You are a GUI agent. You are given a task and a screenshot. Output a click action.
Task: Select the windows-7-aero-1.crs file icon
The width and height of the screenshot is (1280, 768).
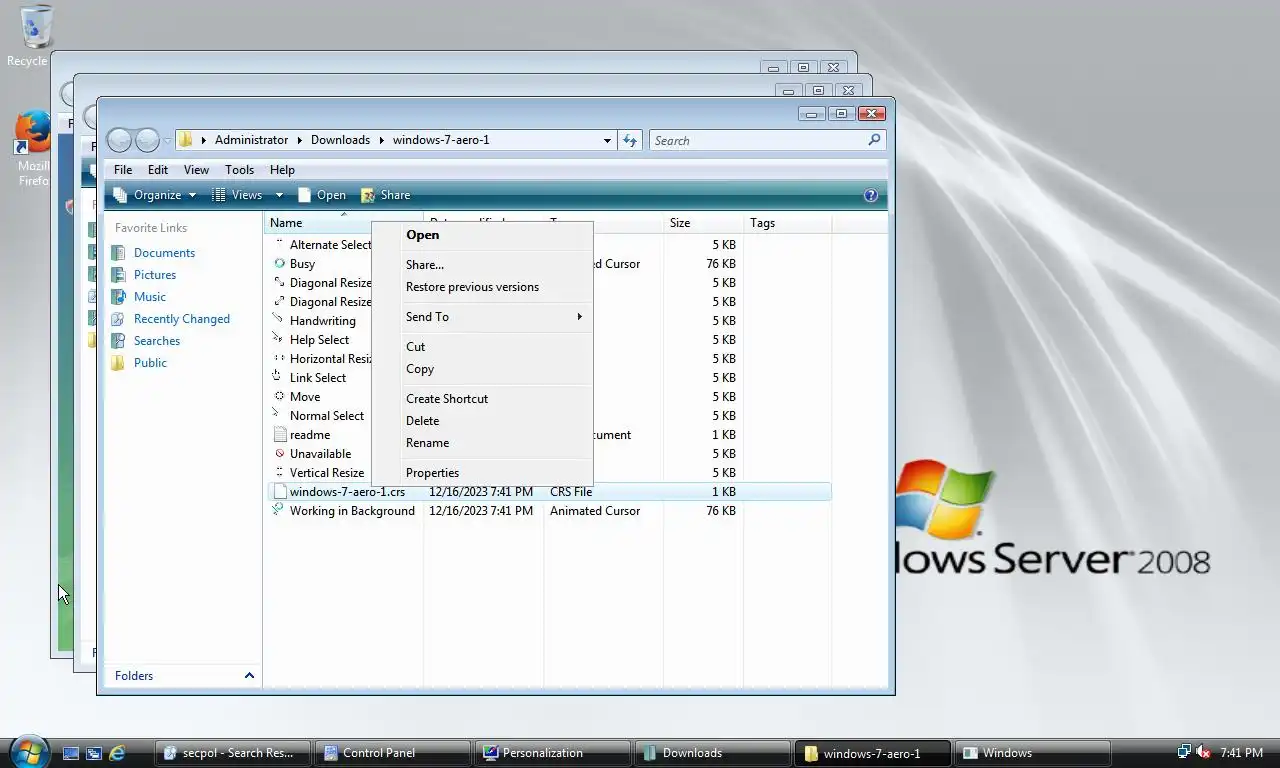click(x=280, y=492)
